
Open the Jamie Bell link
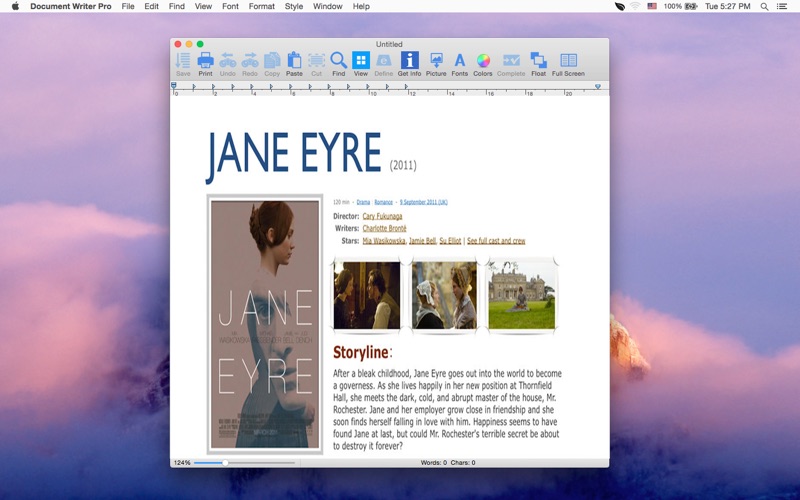click(x=422, y=241)
